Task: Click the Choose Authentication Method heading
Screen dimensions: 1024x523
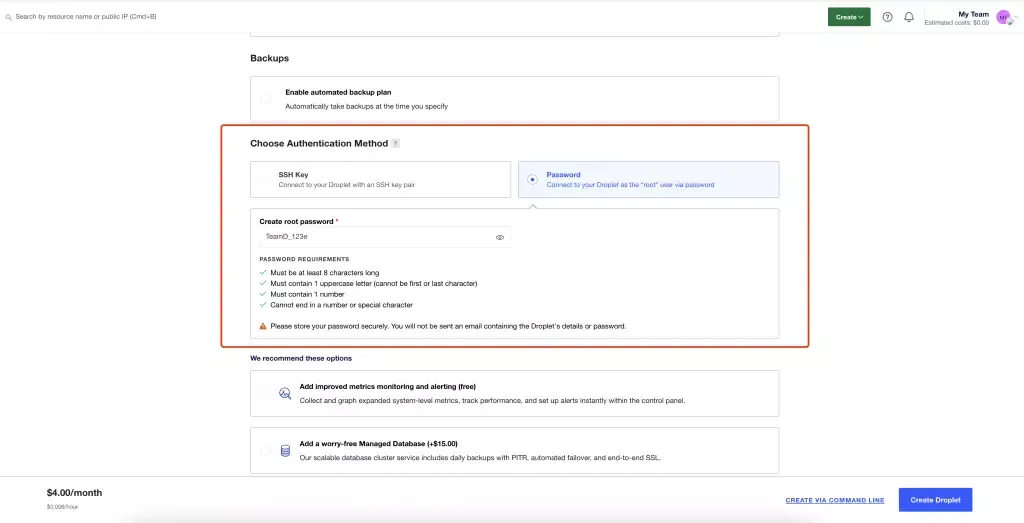Action: [x=319, y=144]
